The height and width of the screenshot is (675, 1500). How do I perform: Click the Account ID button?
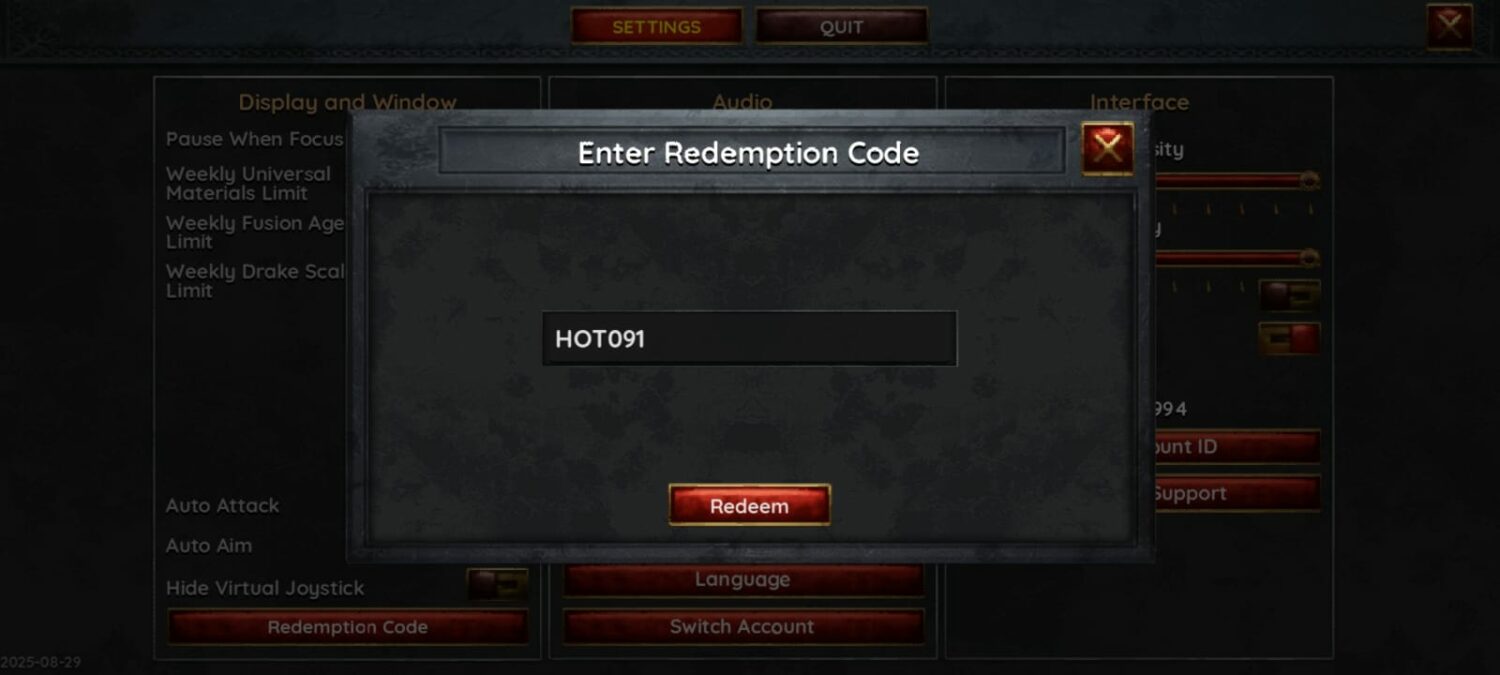pyautogui.click(x=1237, y=447)
